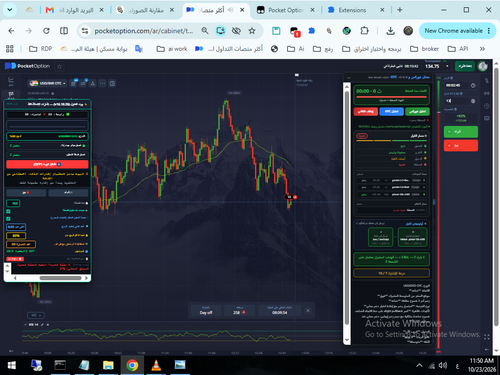The height and width of the screenshot is (375, 500).
Task: Open the USD/INR OTC asset selector
Action: point(47,83)
